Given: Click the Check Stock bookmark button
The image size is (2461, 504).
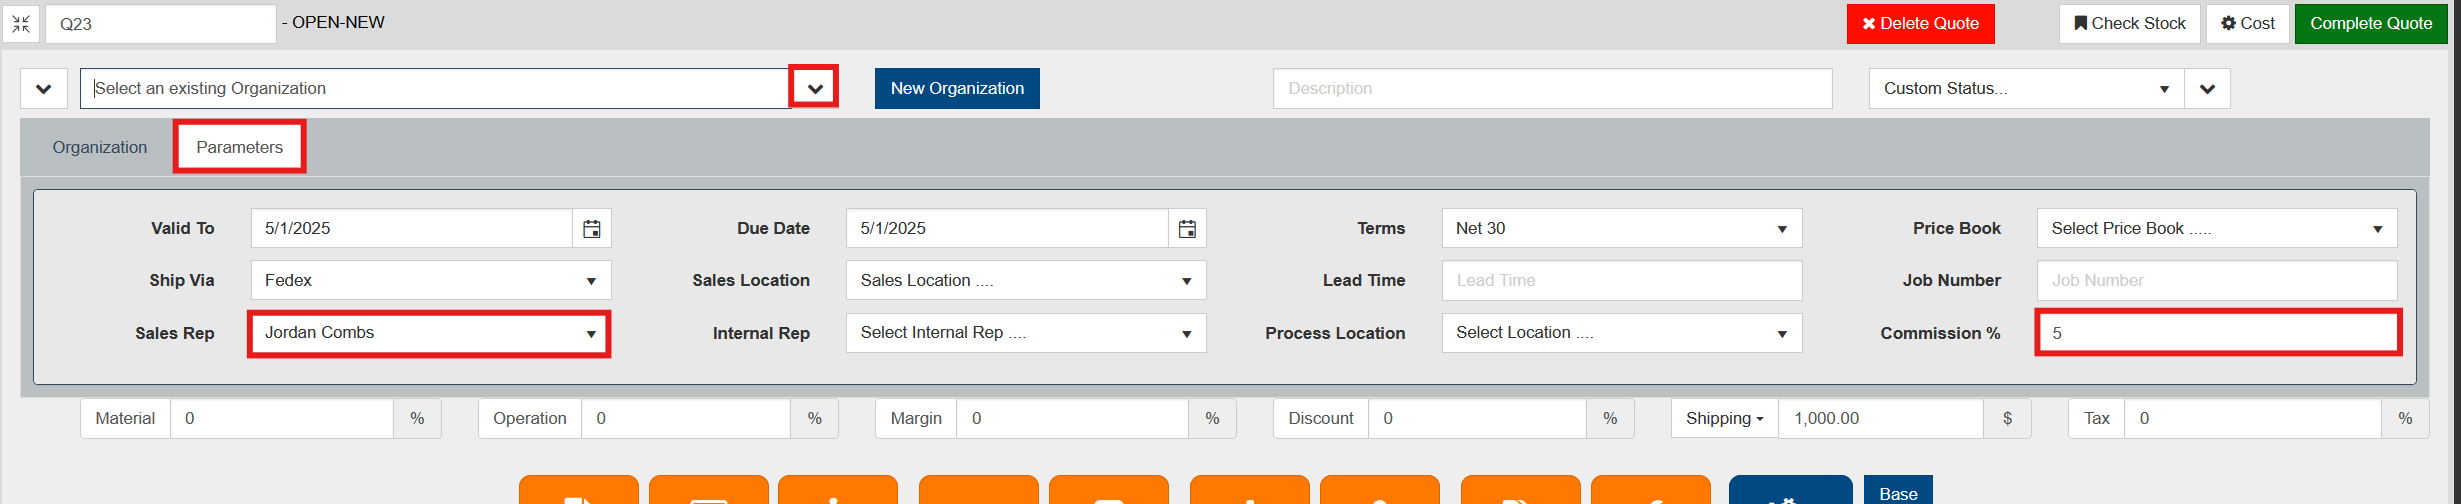Looking at the screenshot, I should click(2129, 24).
